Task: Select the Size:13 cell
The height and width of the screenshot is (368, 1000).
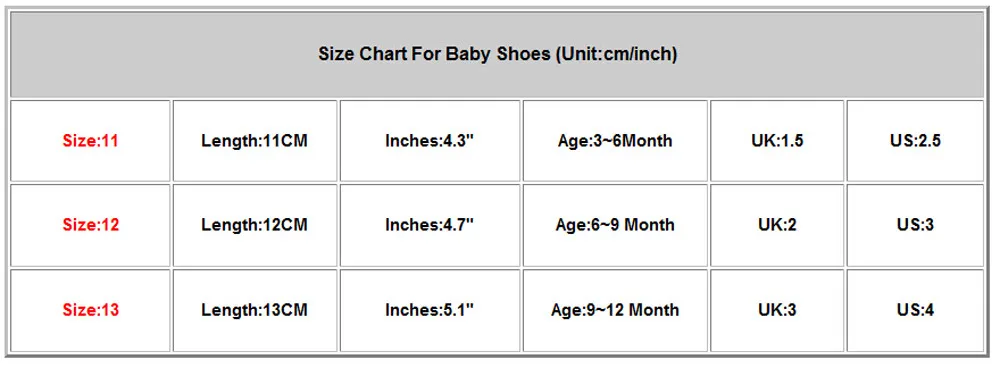Action: 91,311
